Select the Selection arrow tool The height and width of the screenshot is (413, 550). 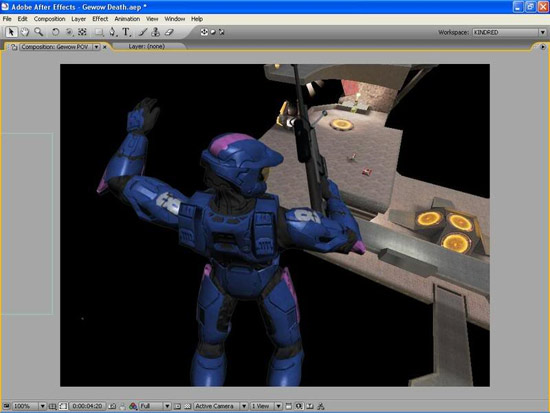pyautogui.click(x=11, y=32)
